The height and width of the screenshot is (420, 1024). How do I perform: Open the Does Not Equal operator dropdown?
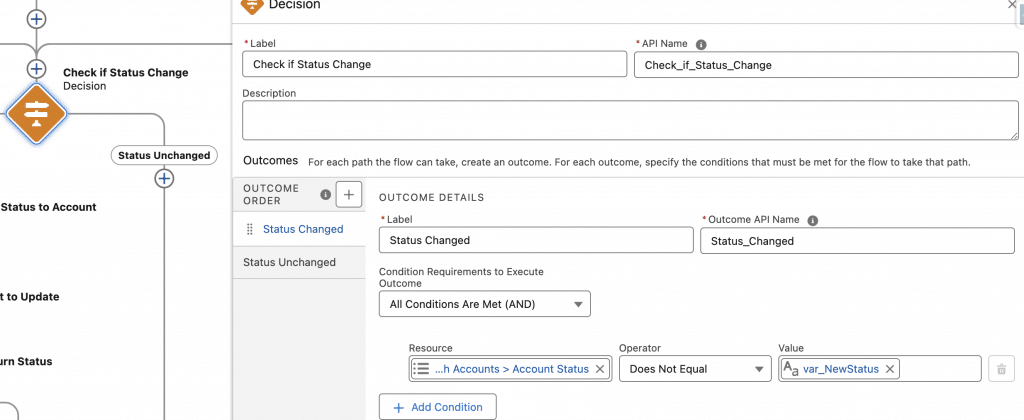click(688, 369)
